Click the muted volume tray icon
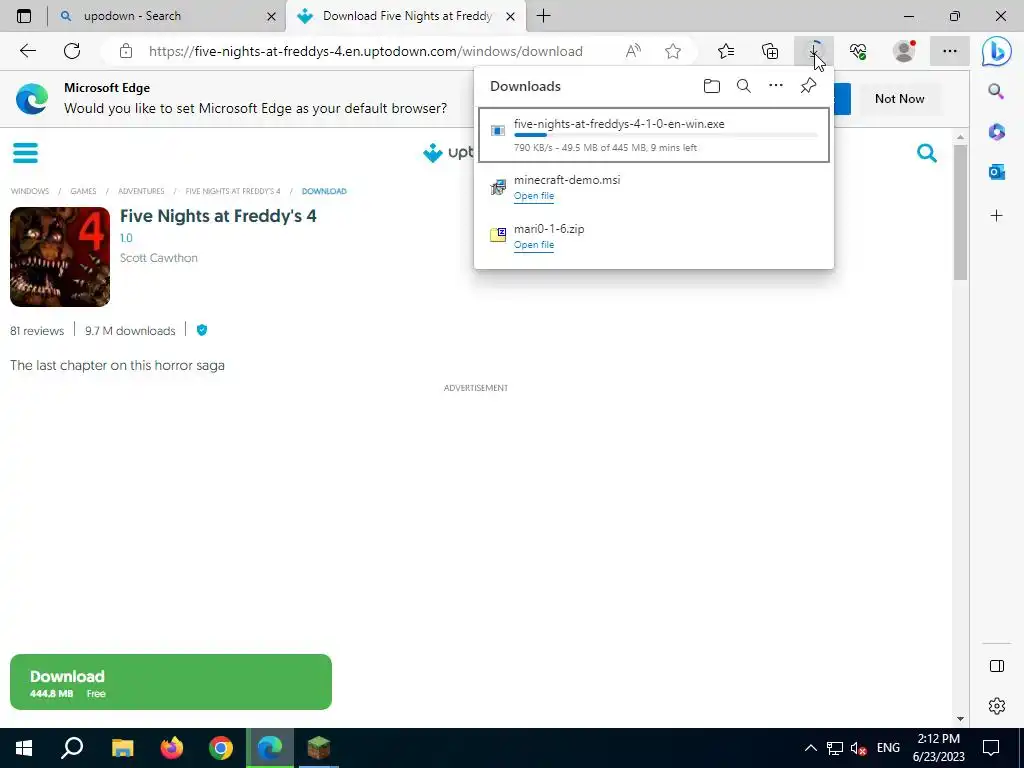Viewport: 1024px width, 768px height. pyautogui.click(x=859, y=748)
